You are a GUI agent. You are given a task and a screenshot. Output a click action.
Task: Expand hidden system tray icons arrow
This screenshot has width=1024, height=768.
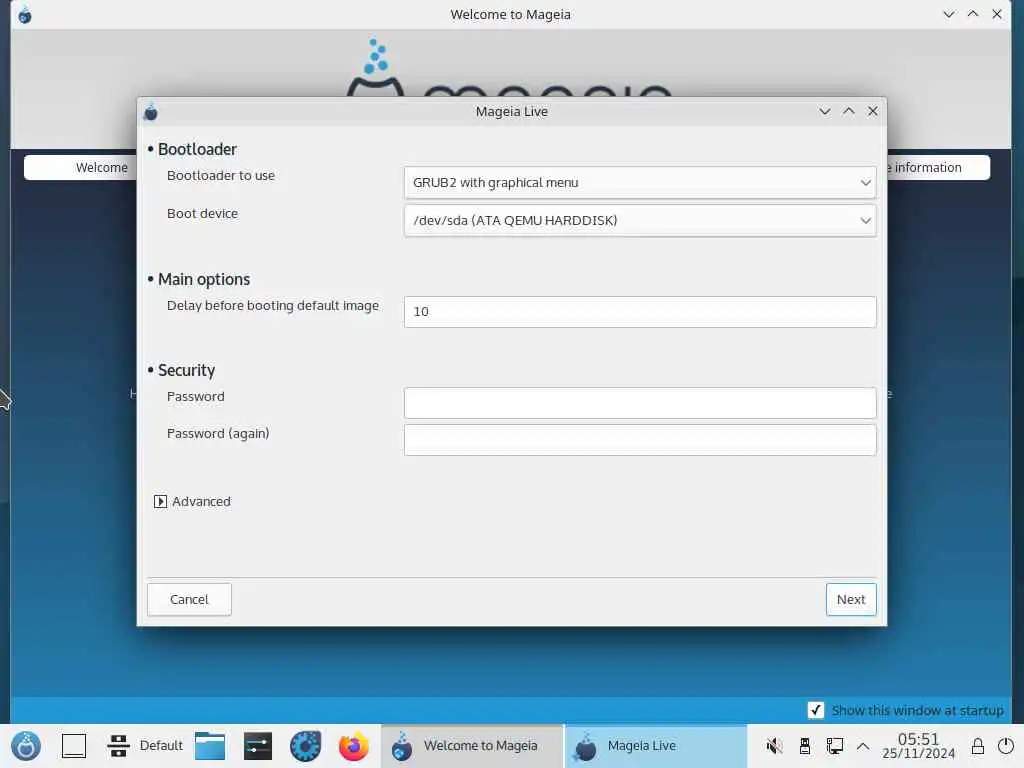(863, 746)
